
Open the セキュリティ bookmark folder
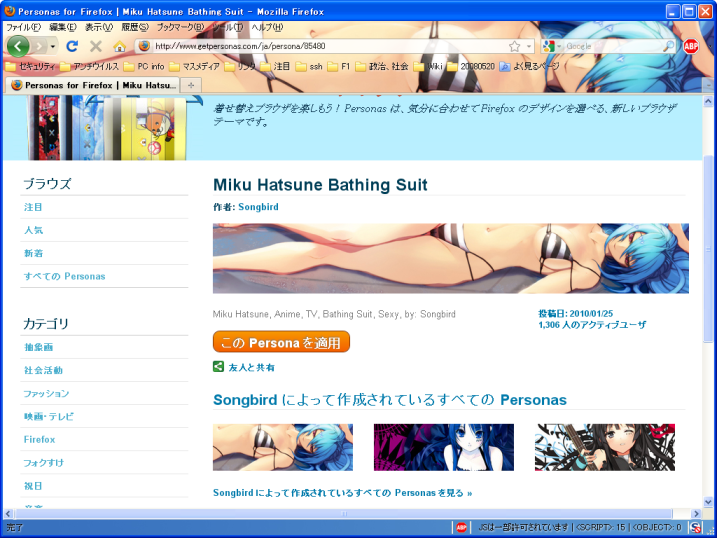click(30, 66)
